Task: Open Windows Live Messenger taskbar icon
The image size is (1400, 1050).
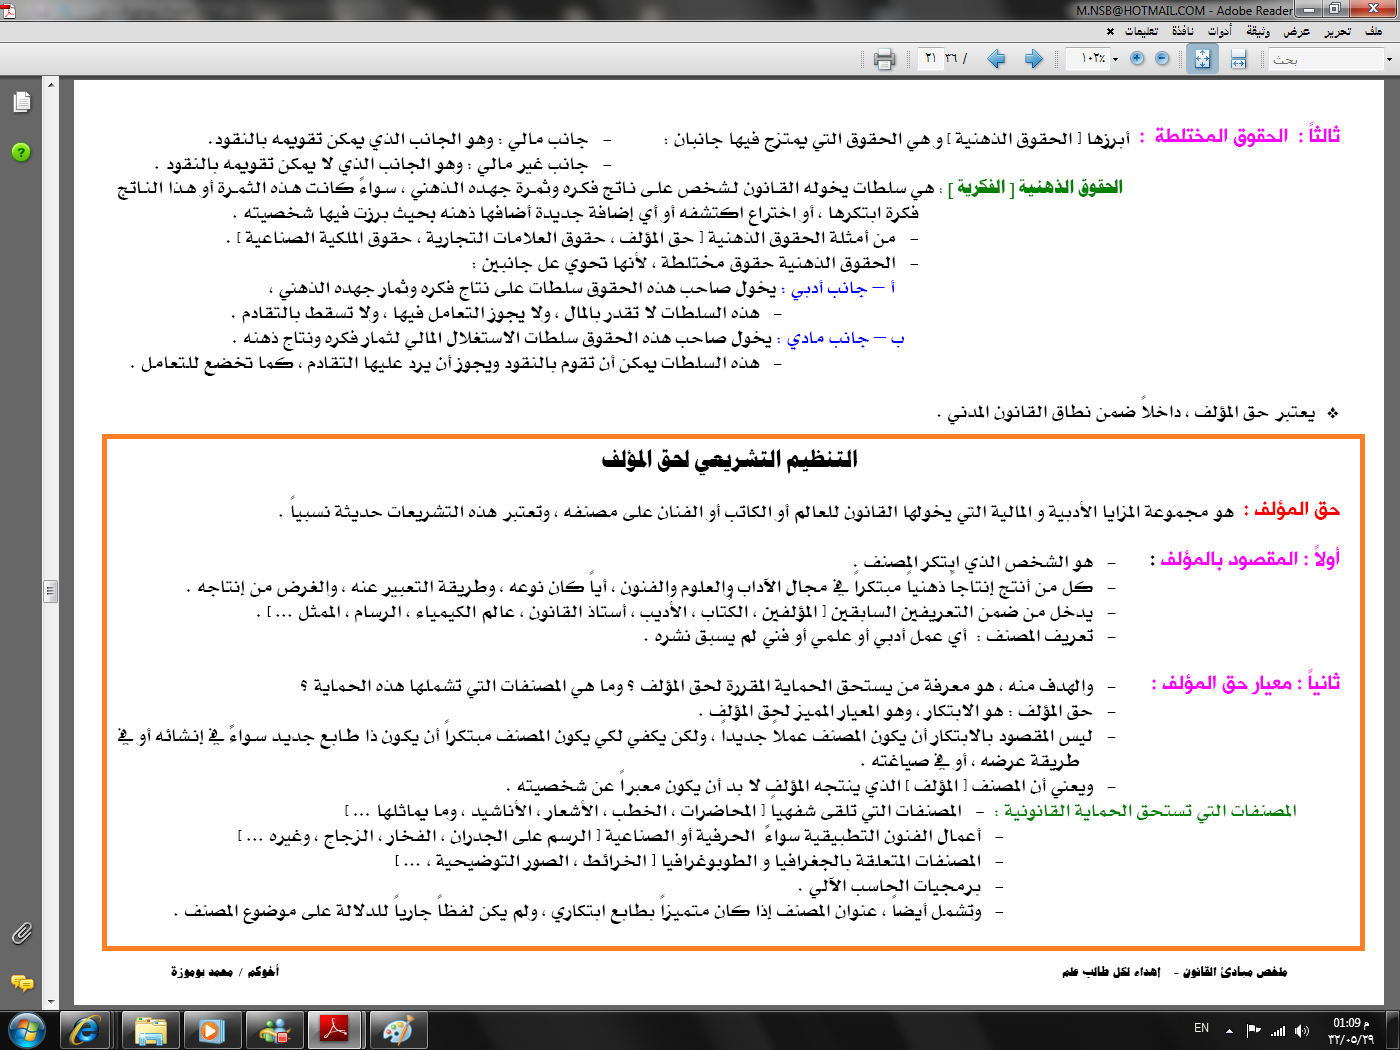Action: pos(274,1030)
